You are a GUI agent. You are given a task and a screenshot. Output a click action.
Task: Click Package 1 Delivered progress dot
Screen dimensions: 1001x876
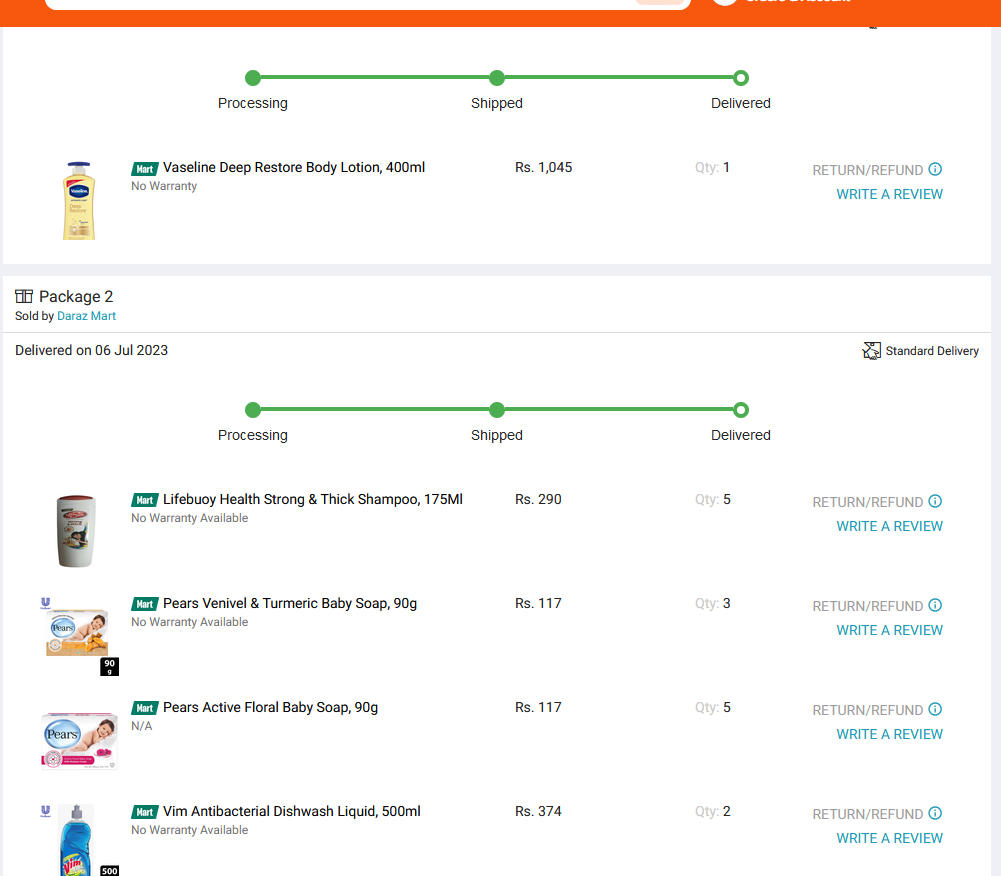[x=741, y=78]
